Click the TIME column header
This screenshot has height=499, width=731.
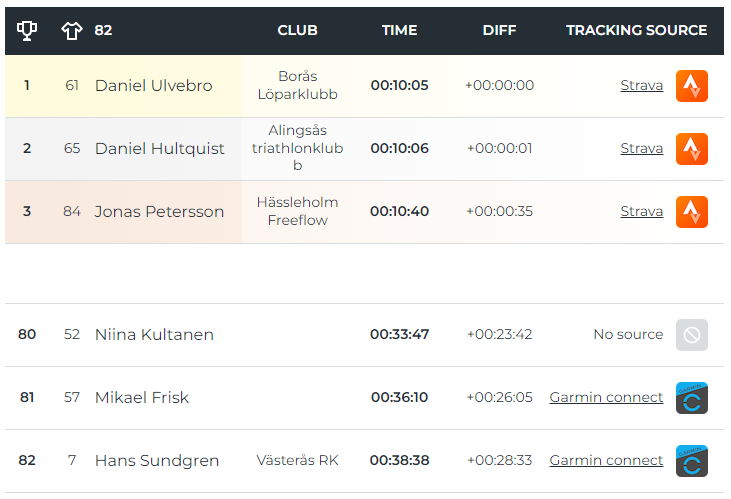pyautogui.click(x=400, y=30)
